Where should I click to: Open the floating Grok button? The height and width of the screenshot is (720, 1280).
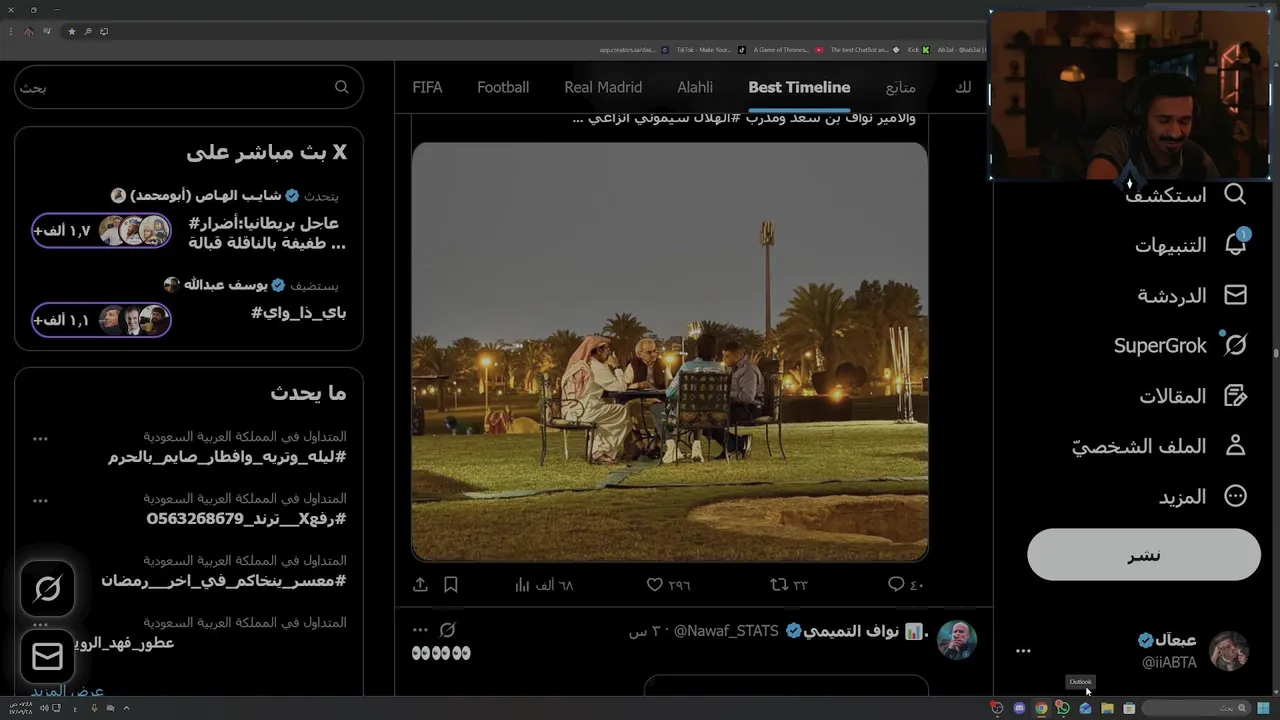click(47, 589)
